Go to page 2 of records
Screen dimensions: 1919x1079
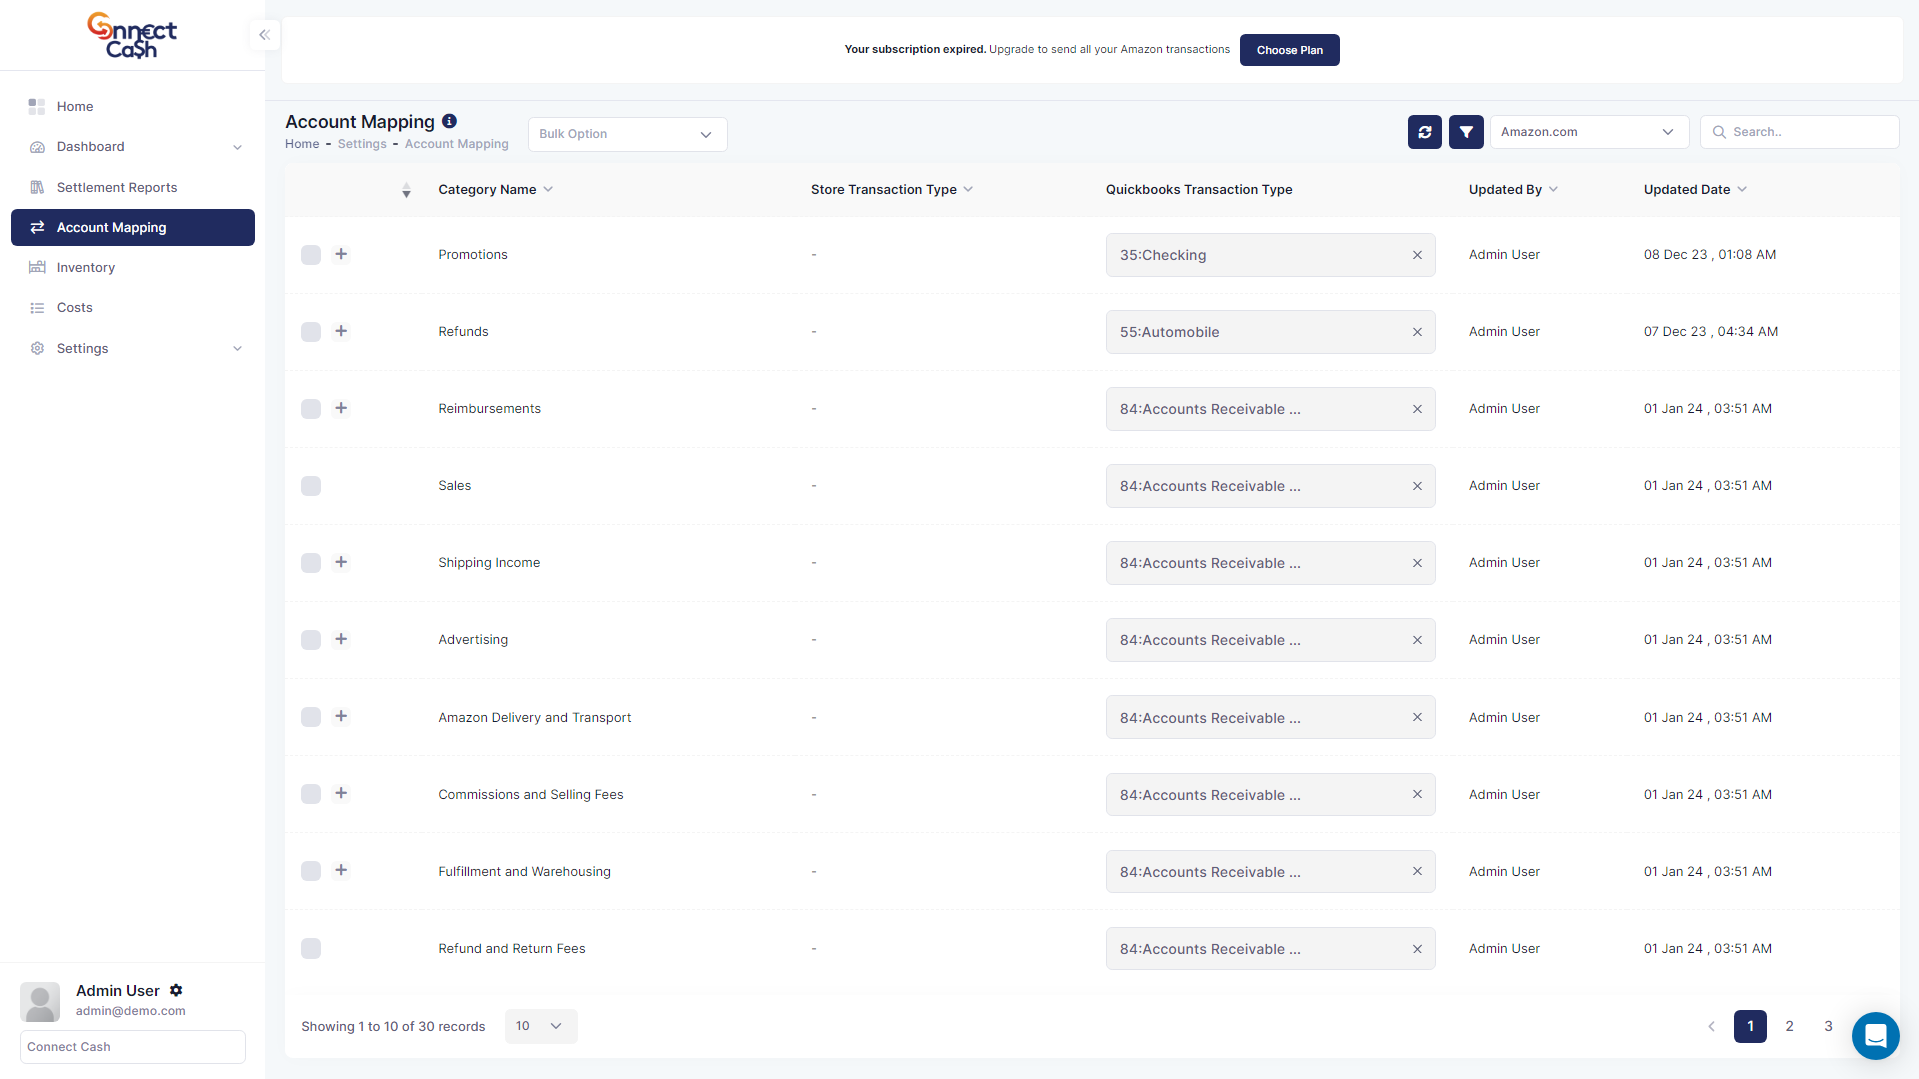click(1789, 1026)
